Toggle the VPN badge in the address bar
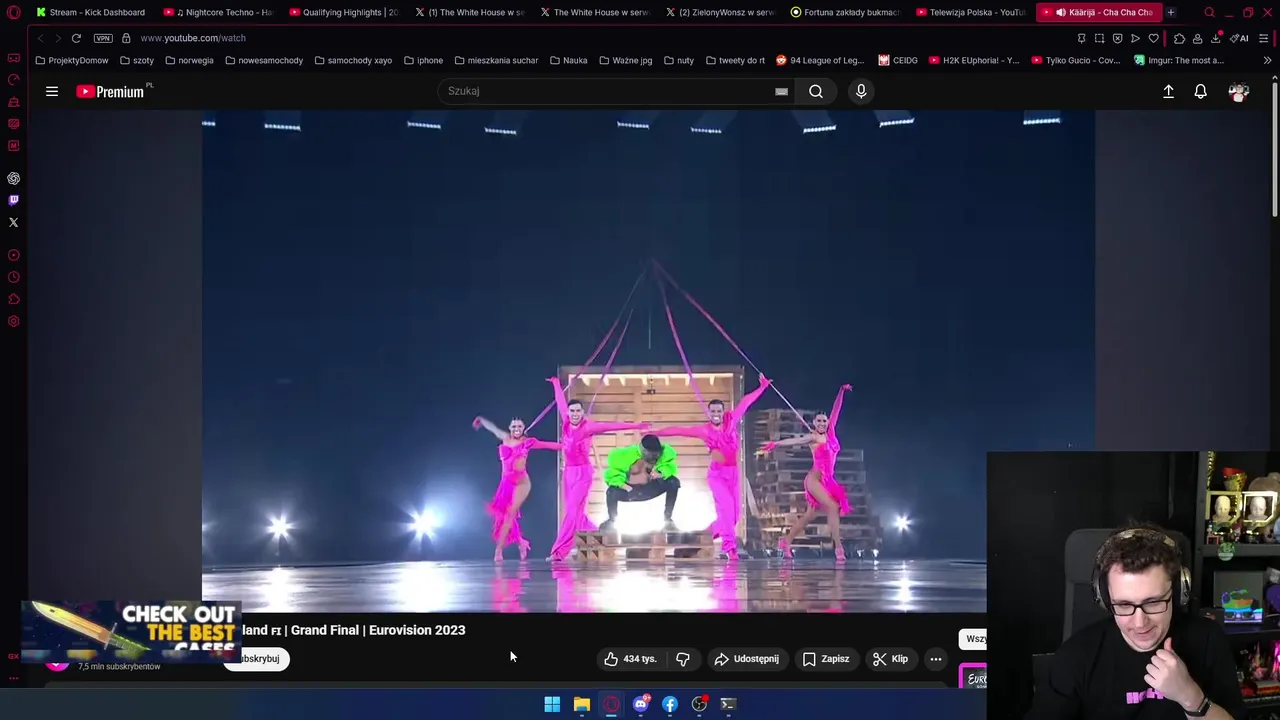1280x720 pixels. coord(103,38)
